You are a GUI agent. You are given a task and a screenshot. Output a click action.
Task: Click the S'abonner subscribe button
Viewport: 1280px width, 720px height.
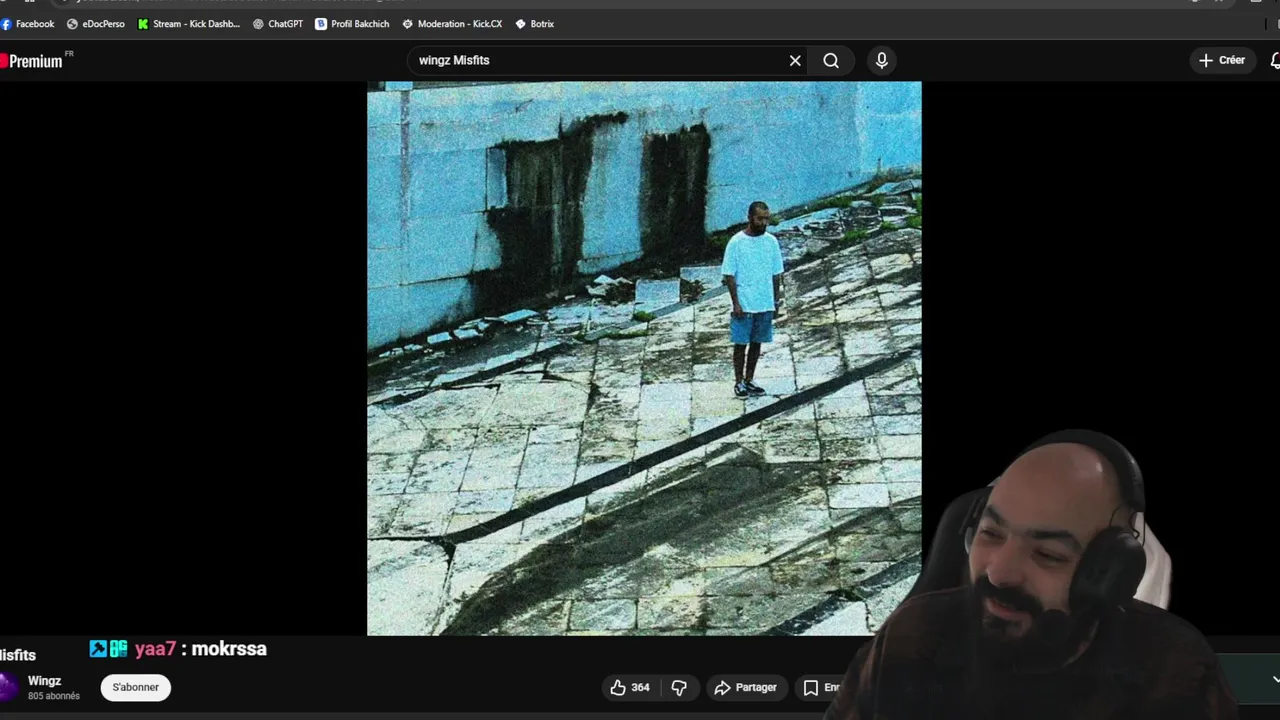(x=136, y=687)
